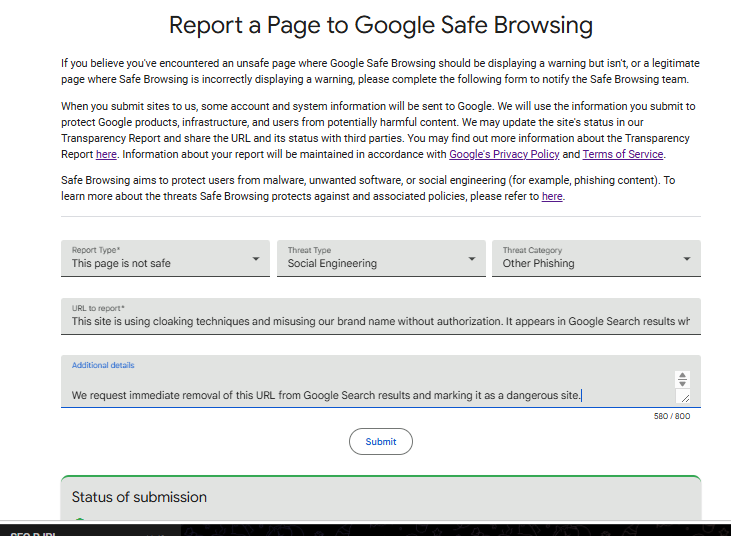
Task: Open Google's Privacy Policy link
Action: (504, 154)
